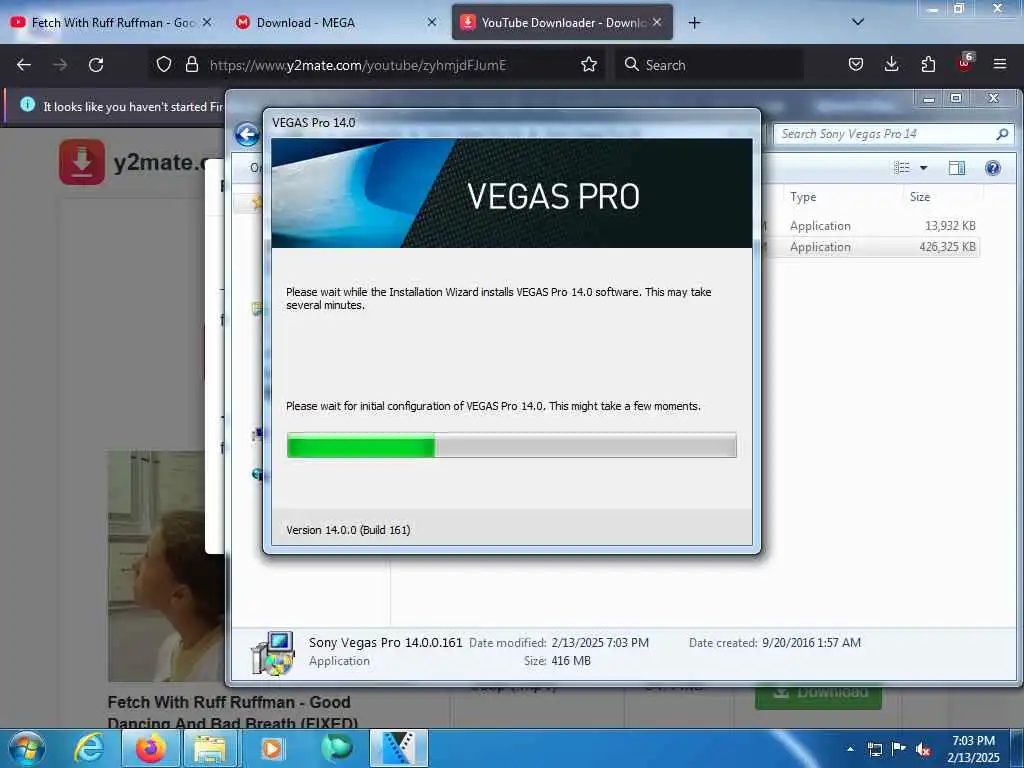The height and width of the screenshot is (768, 1024).
Task: Click the Explorer search magnifier icon
Action: (1002, 134)
